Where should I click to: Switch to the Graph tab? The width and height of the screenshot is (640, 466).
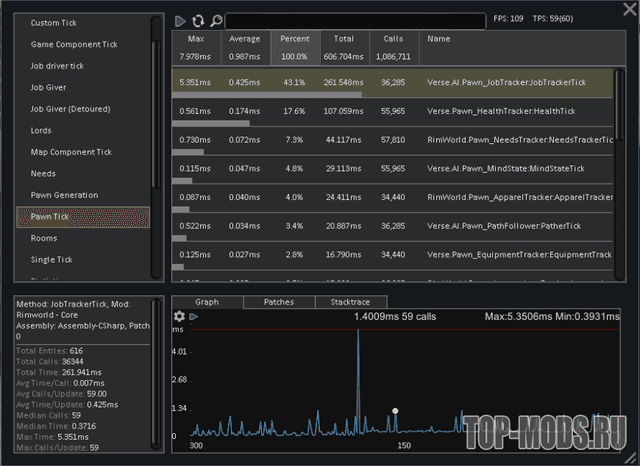coord(207,302)
